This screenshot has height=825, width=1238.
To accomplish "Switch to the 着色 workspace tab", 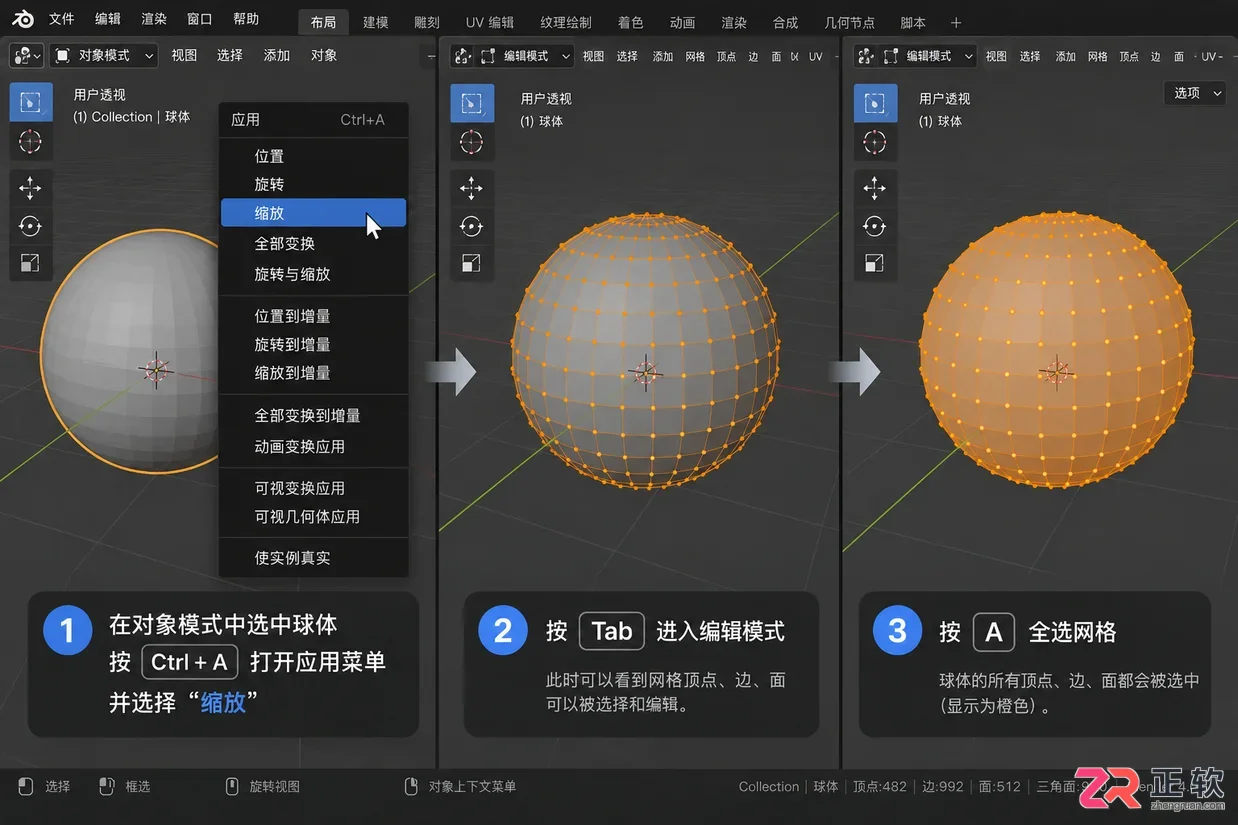I will (x=631, y=22).
